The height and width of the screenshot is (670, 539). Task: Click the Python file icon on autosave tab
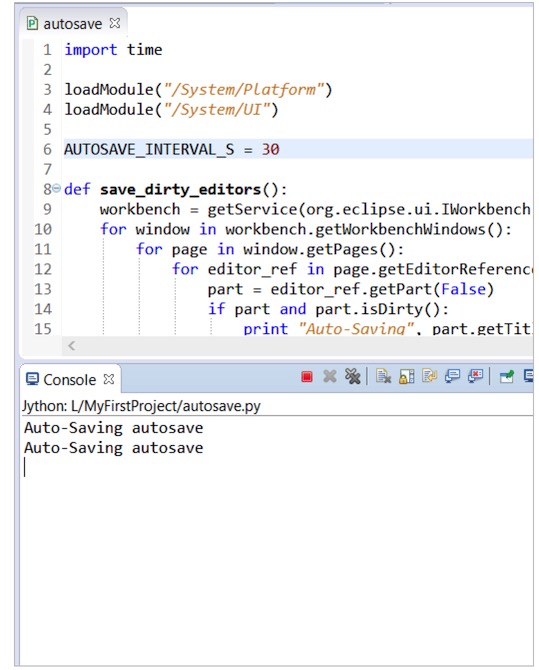tap(32, 24)
